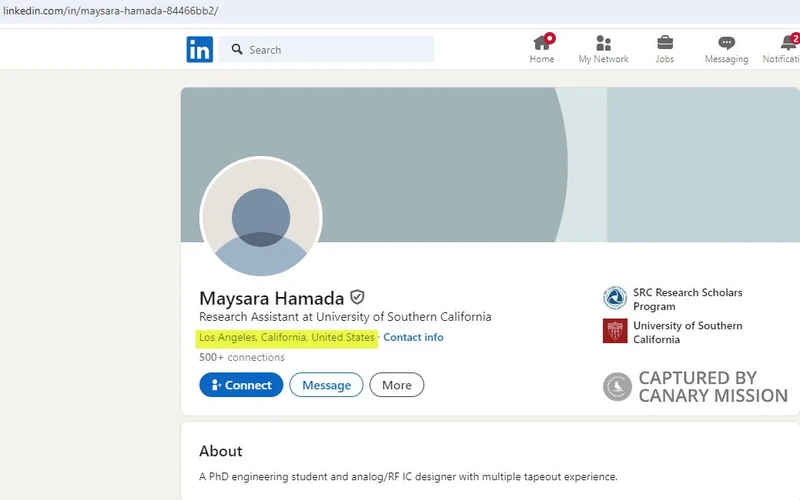This screenshot has width=800, height=500.
Task: Open the Notifications bell icon
Action: (x=789, y=42)
